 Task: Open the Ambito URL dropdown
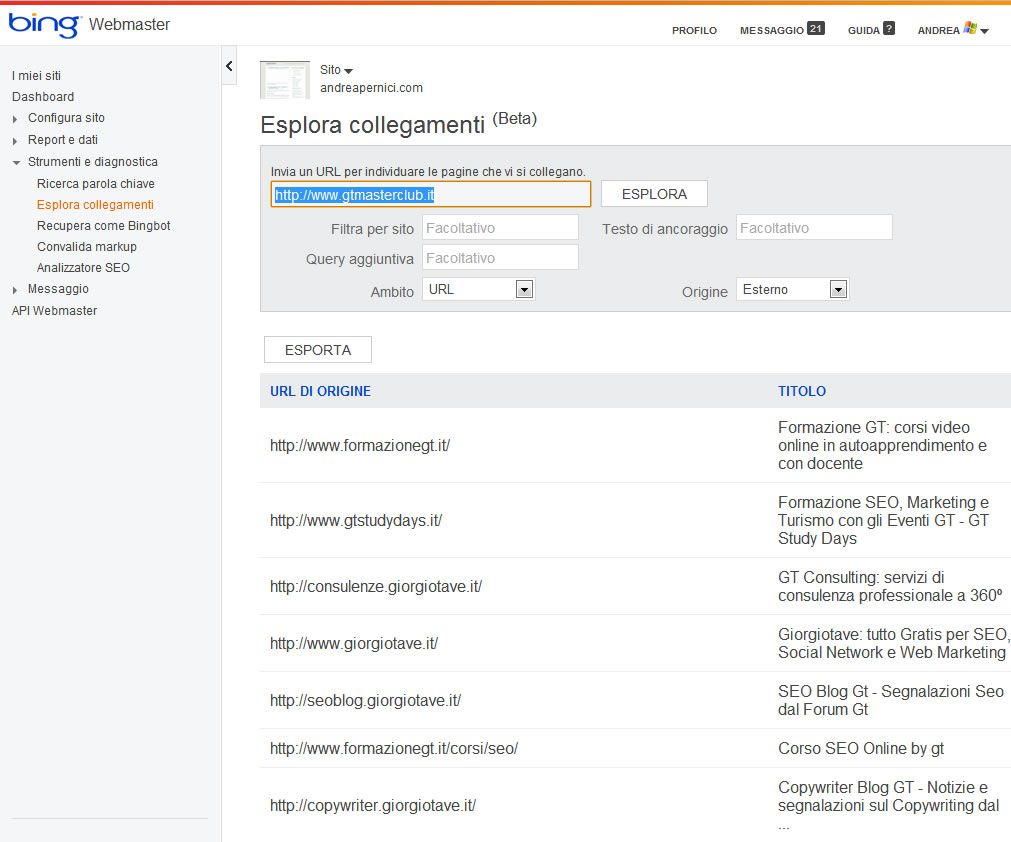coord(524,289)
